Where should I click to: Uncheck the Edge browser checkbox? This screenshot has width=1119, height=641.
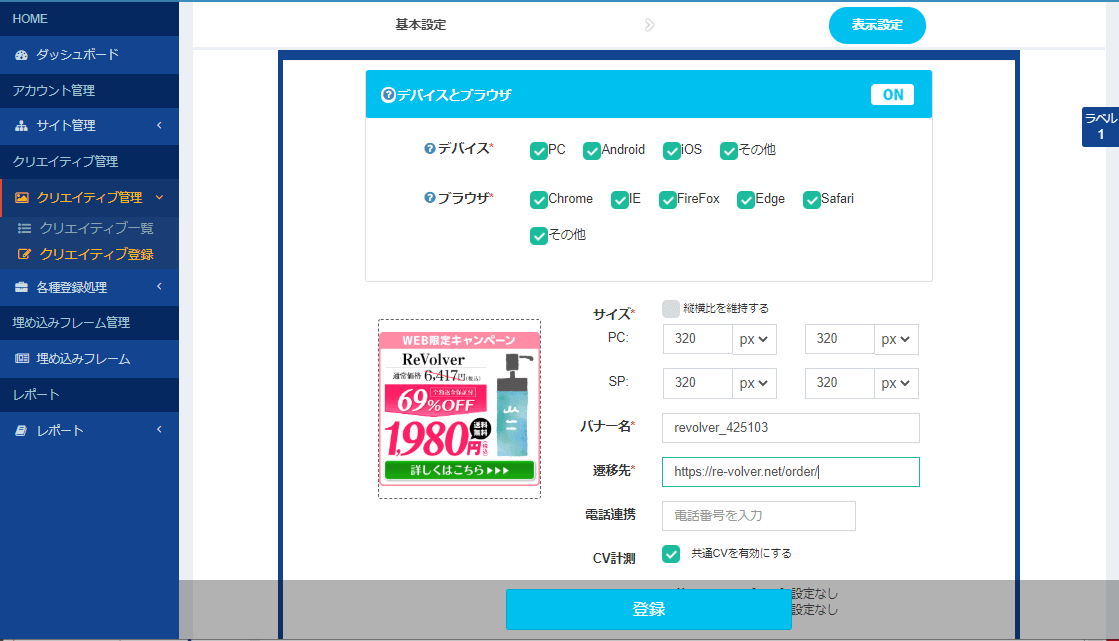click(x=746, y=200)
